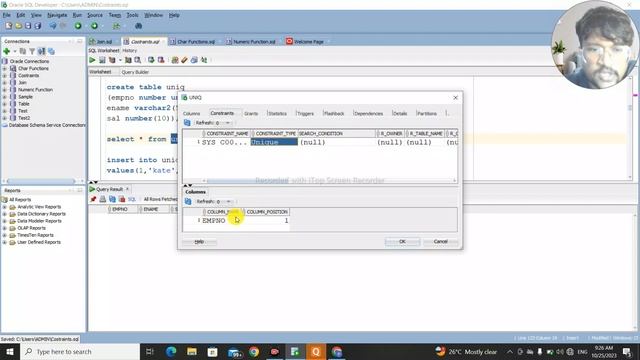640x360 pixels.
Task: Click the SQL History icon in worksheet toolbar
Action: [x=194, y=60]
